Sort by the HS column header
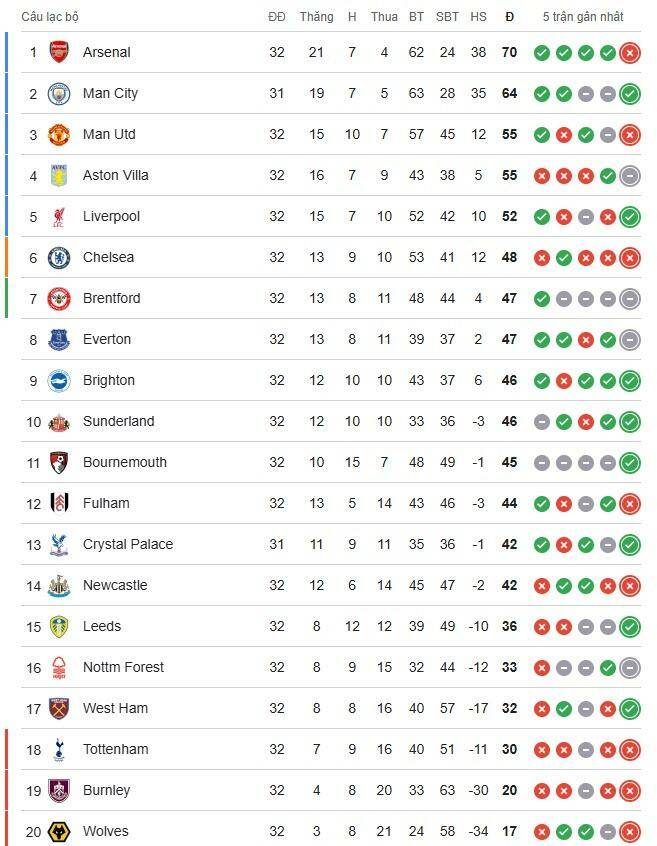657x846 pixels. click(478, 17)
